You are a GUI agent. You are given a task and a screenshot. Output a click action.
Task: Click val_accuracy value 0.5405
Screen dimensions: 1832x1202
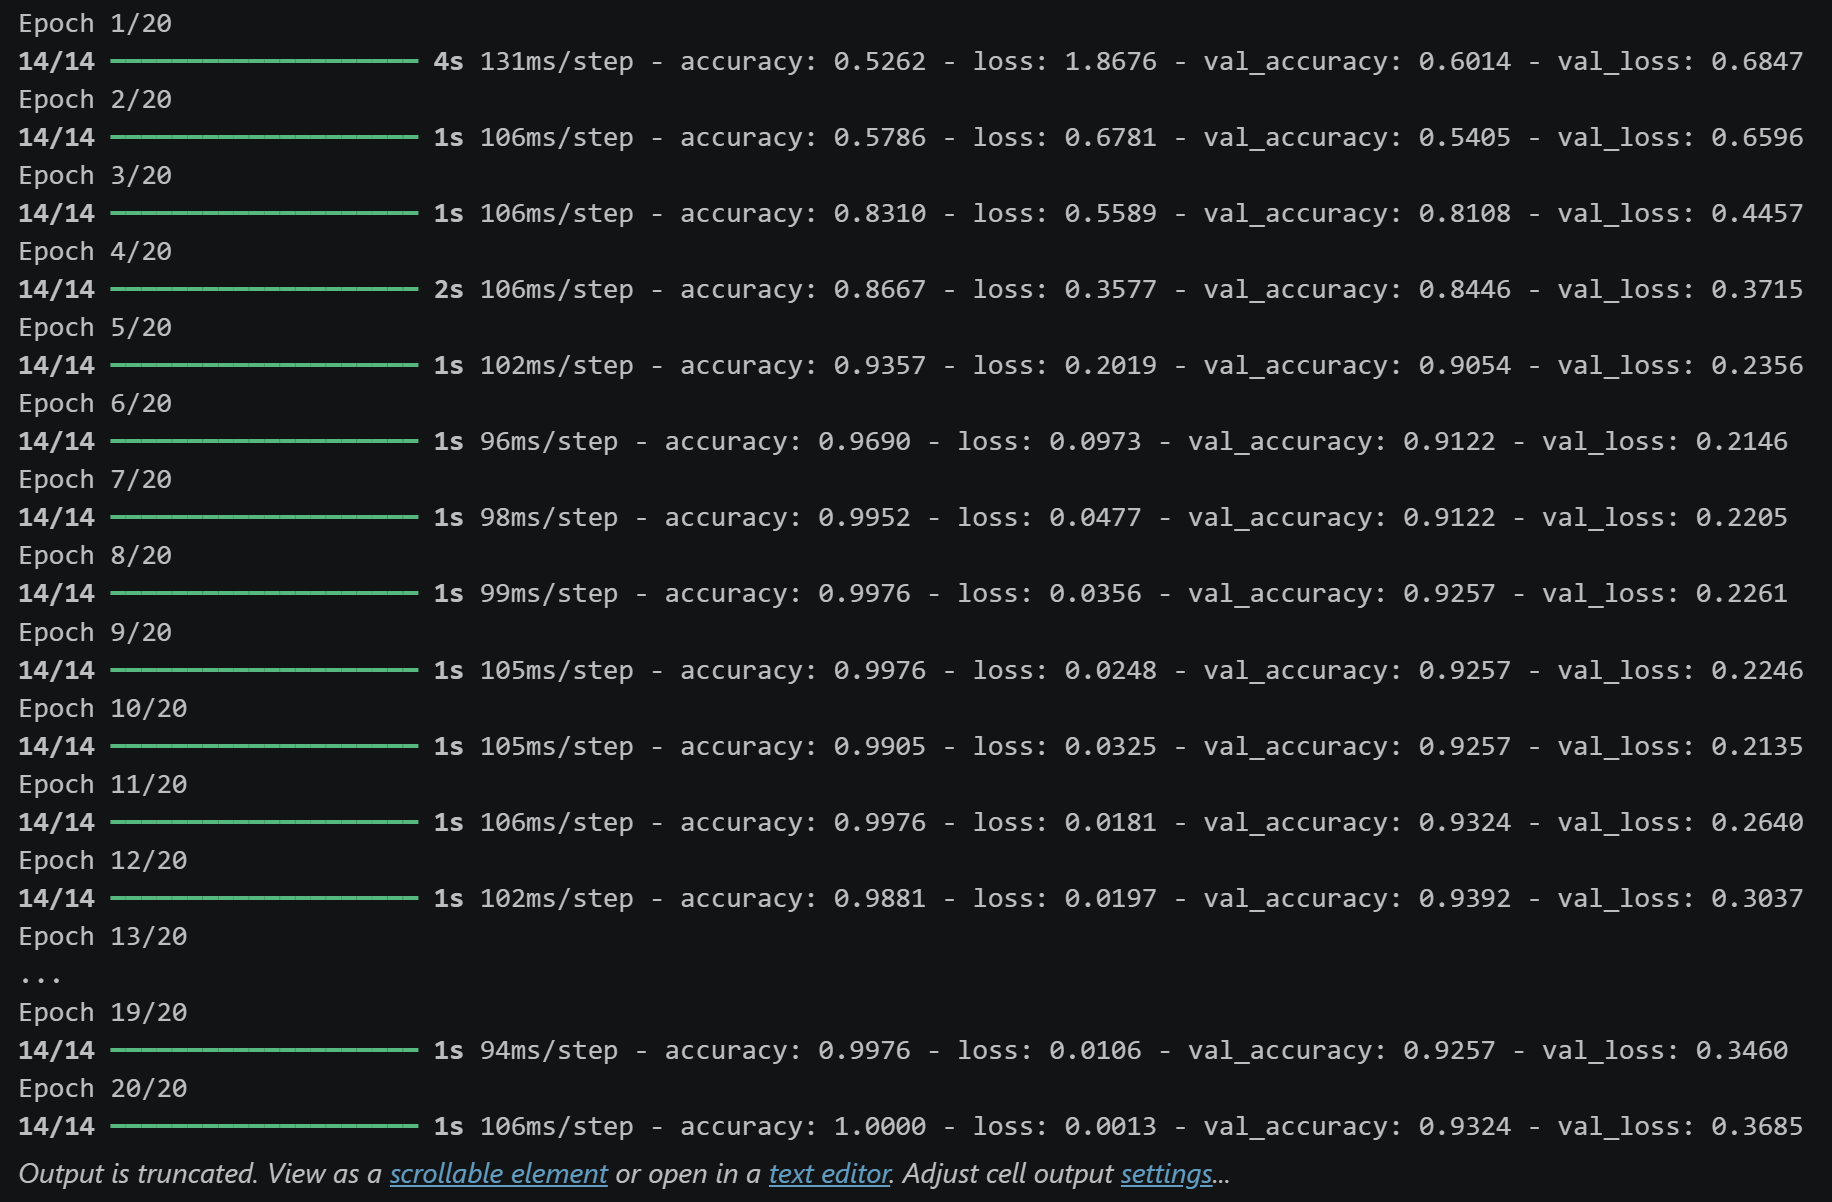click(1465, 137)
